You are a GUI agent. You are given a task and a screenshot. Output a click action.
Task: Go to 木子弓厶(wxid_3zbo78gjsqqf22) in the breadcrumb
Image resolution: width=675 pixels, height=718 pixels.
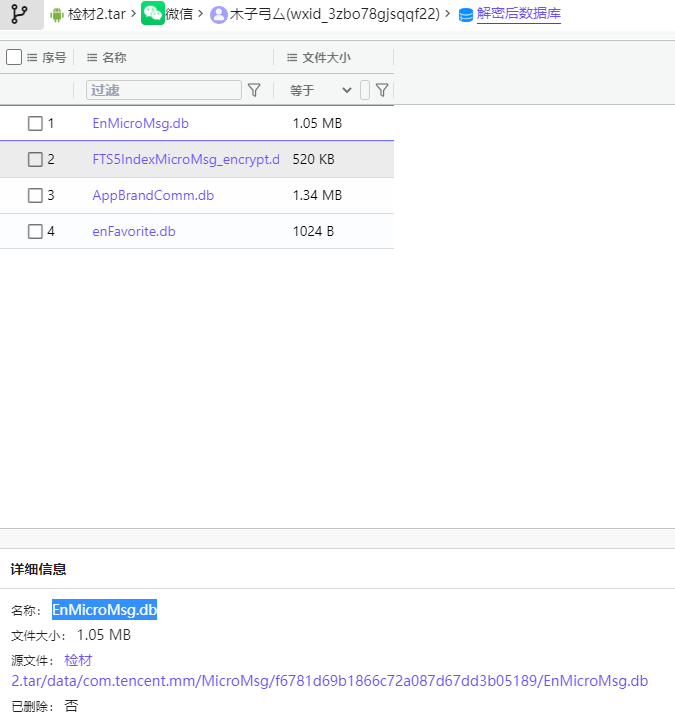coord(335,14)
